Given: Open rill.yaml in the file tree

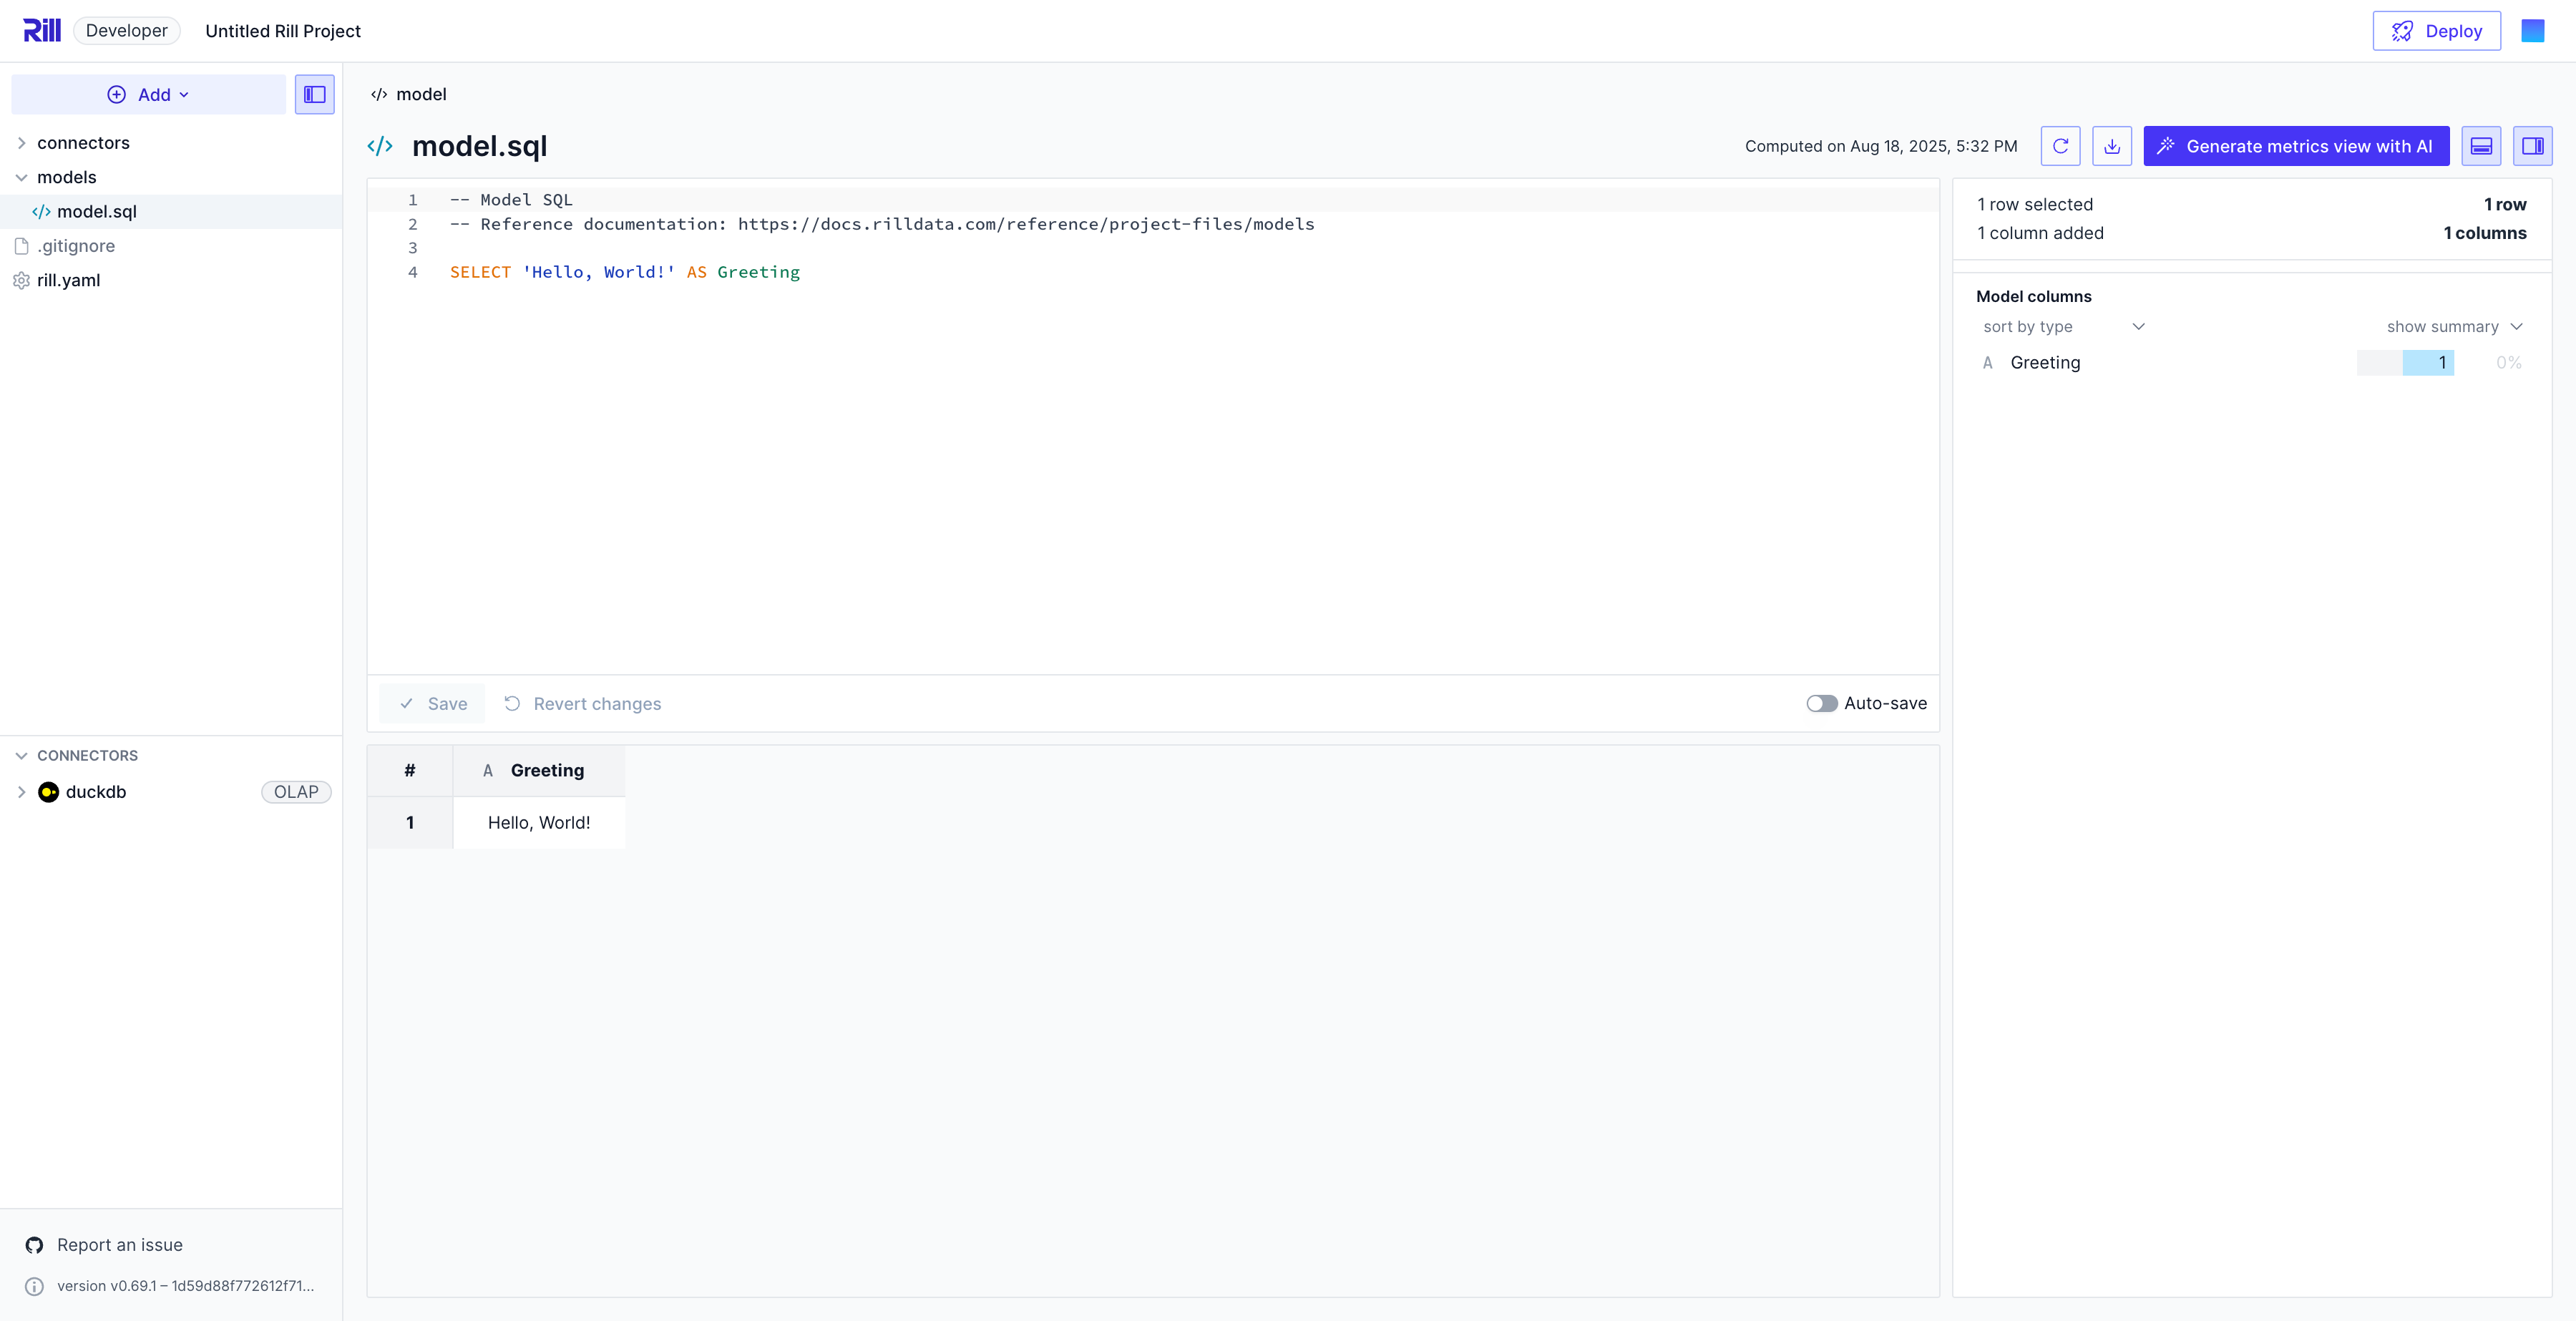Looking at the screenshot, I should click(68, 280).
